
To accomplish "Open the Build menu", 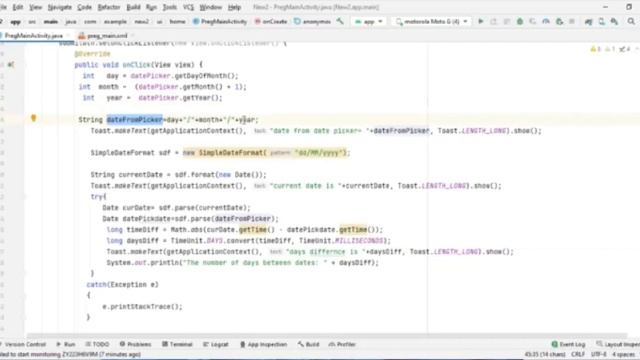I will (x=133, y=7).
